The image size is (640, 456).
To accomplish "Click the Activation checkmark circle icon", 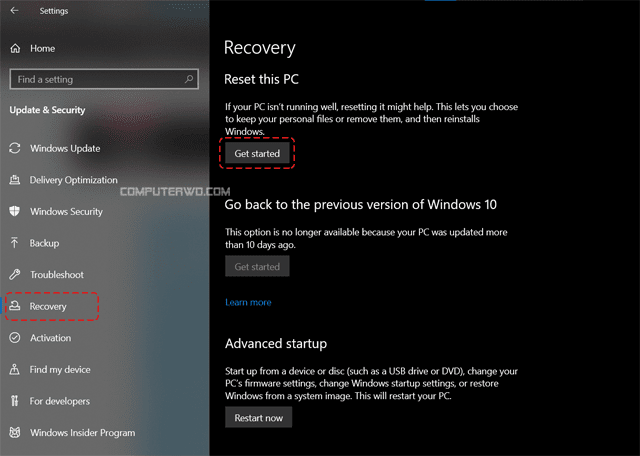I will point(15,338).
